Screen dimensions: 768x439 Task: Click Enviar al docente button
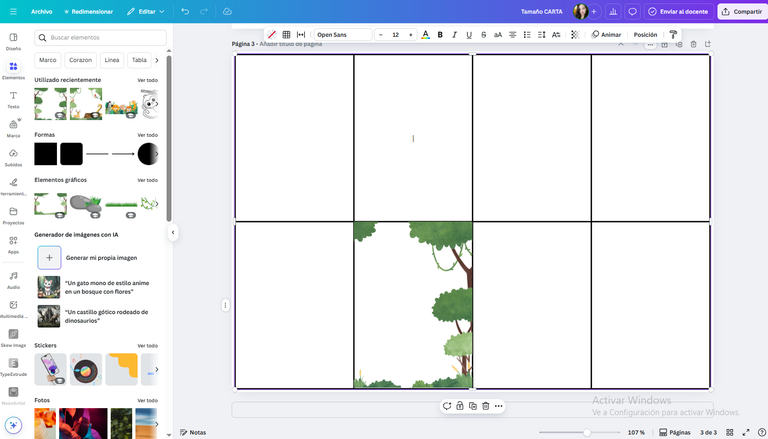678,11
